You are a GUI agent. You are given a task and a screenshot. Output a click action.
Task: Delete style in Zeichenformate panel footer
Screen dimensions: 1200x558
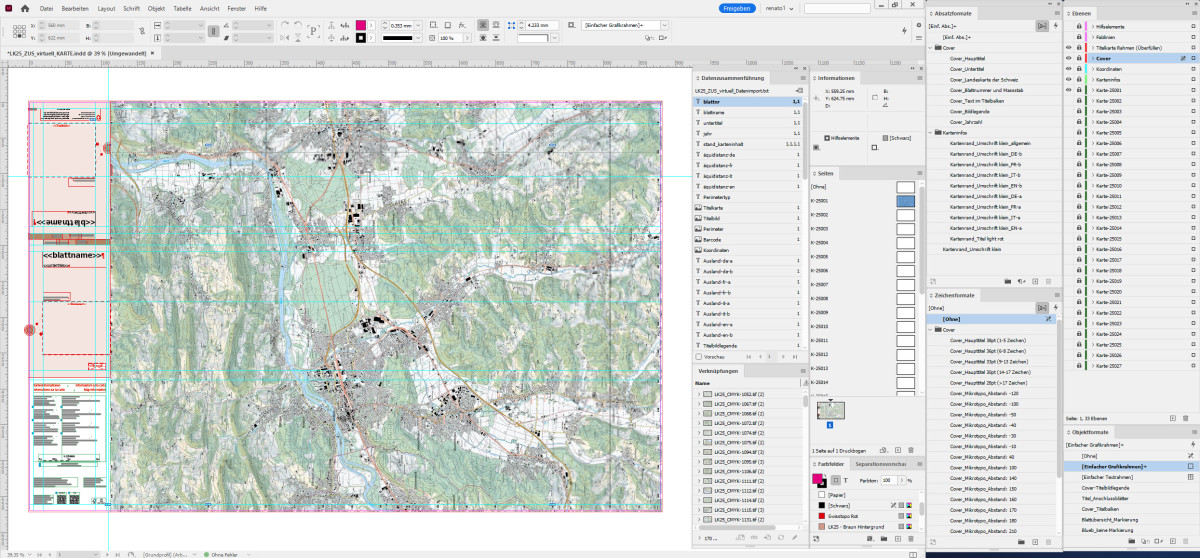1048,542
